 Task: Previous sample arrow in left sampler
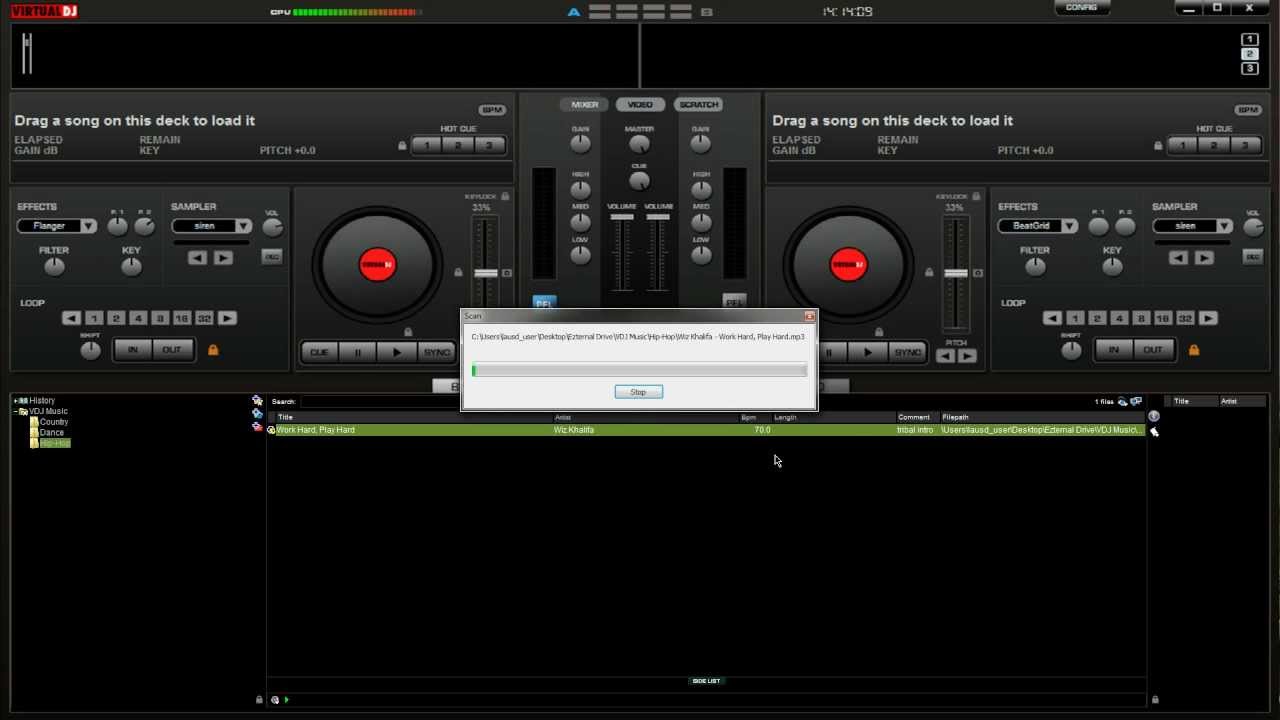(x=197, y=258)
